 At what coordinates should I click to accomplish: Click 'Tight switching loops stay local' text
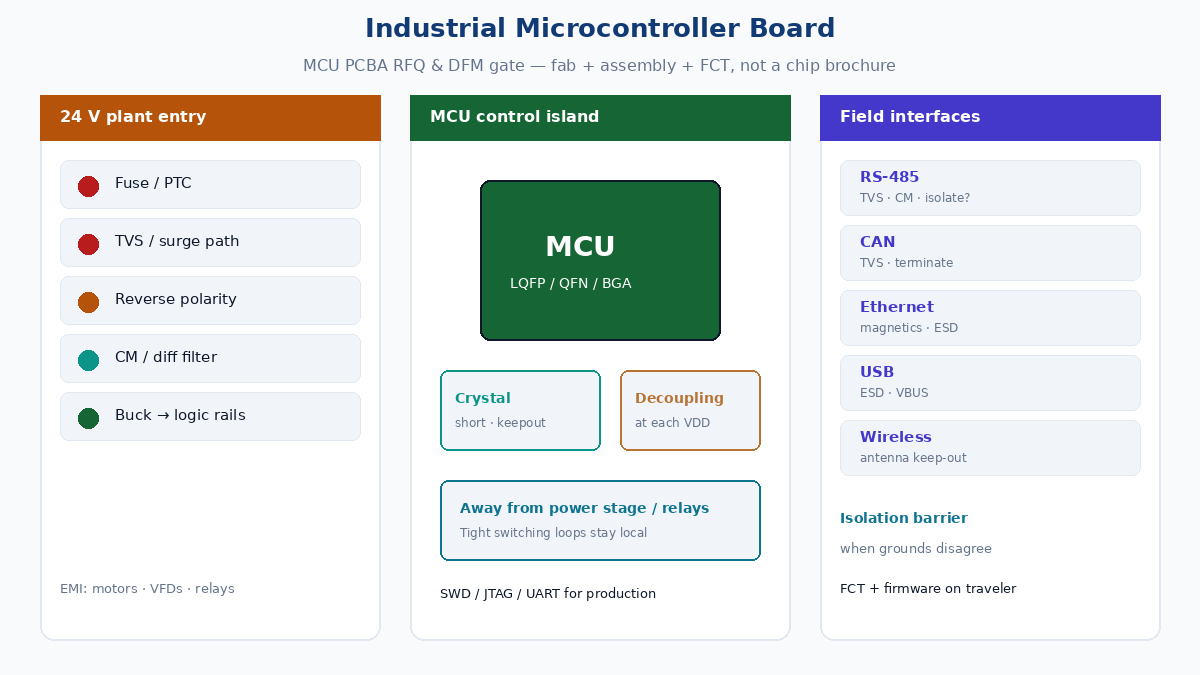pos(553,533)
